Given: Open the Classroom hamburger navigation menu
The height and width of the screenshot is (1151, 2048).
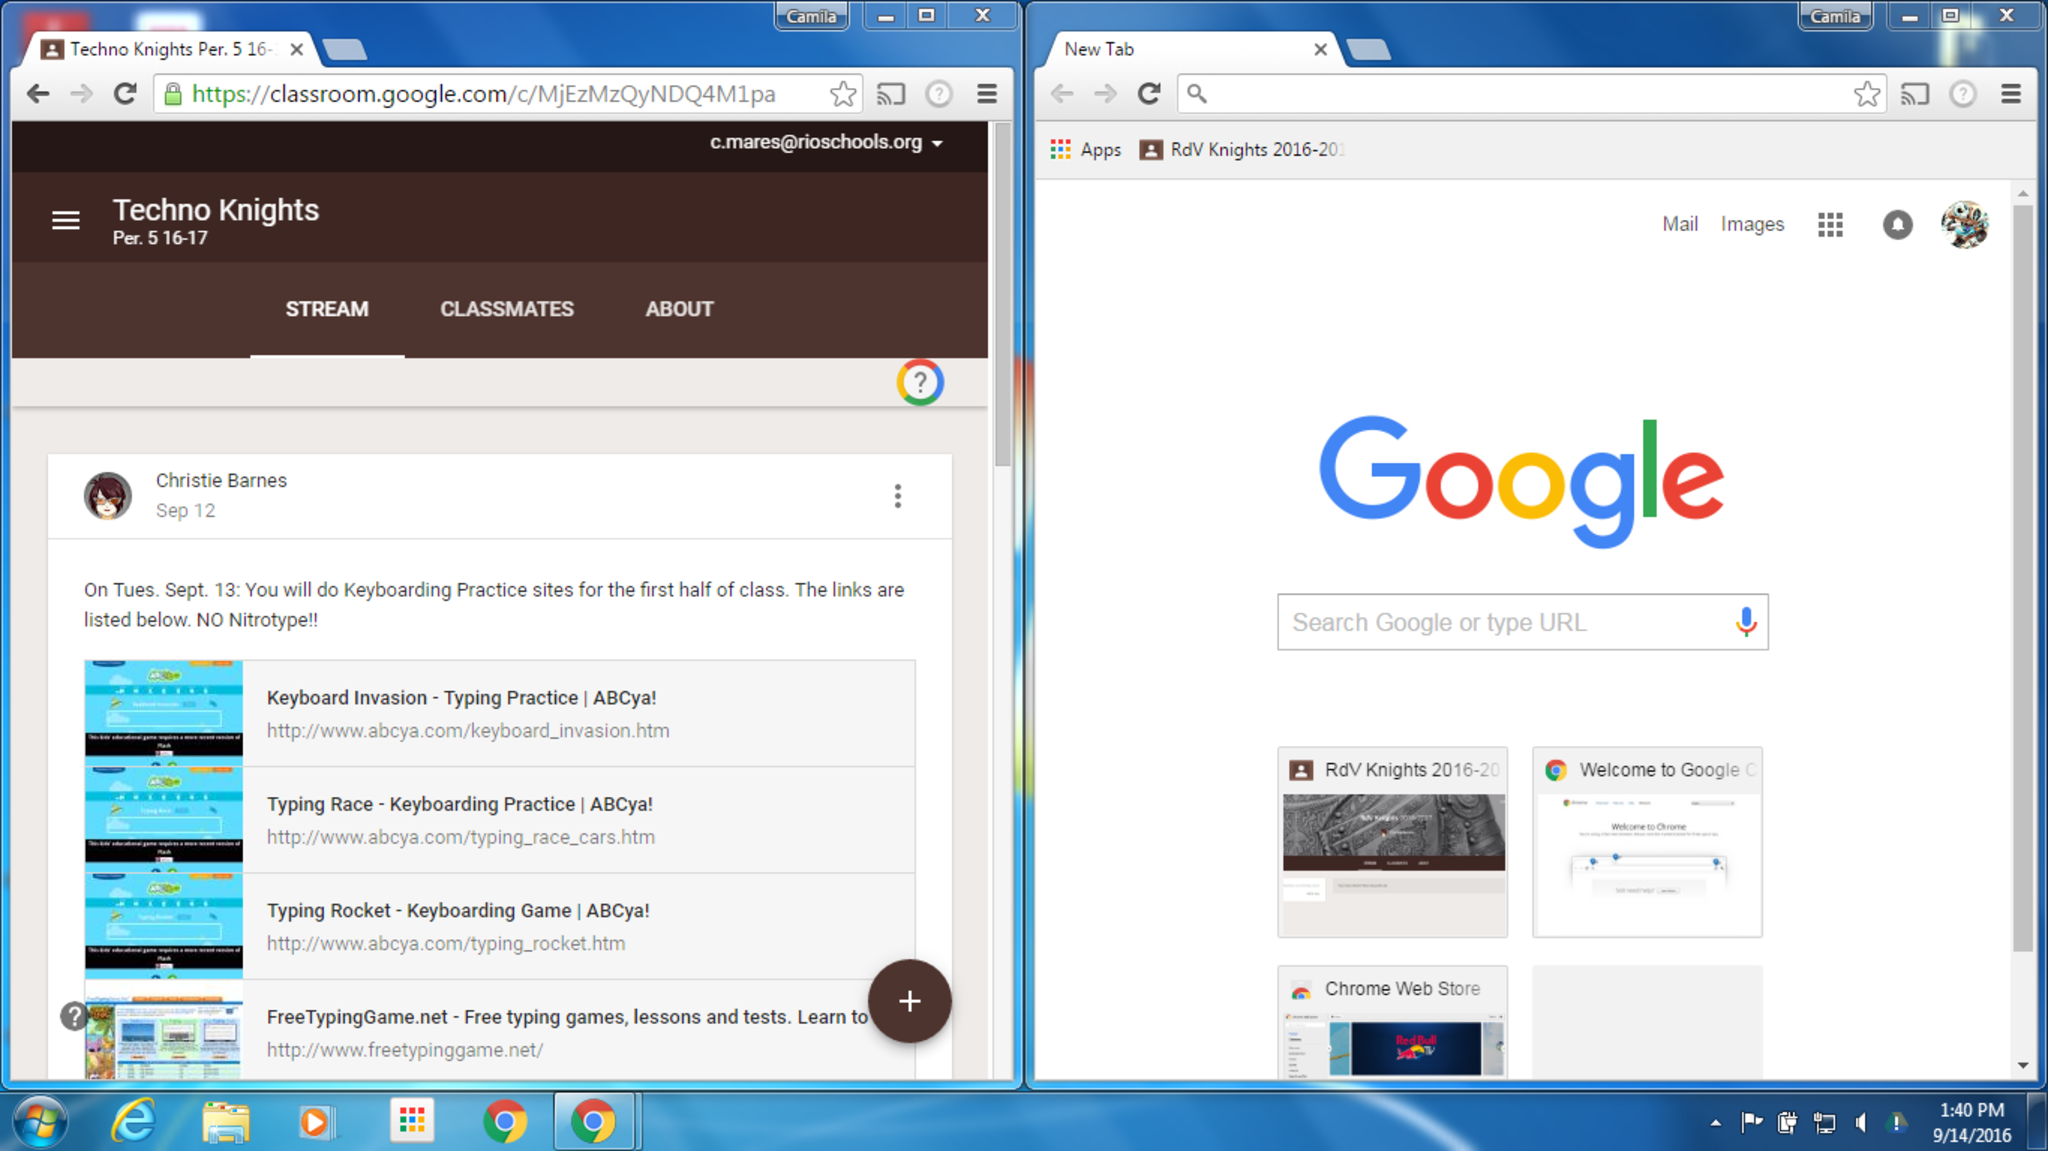Looking at the screenshot, I should pos(66,220).
